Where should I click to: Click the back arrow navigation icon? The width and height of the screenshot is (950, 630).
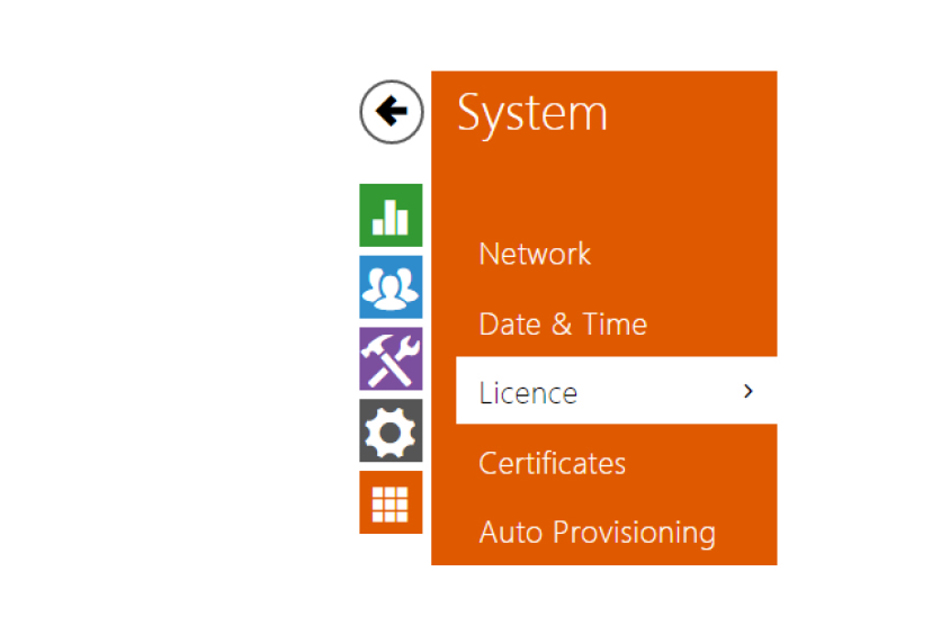coord(391,112)
